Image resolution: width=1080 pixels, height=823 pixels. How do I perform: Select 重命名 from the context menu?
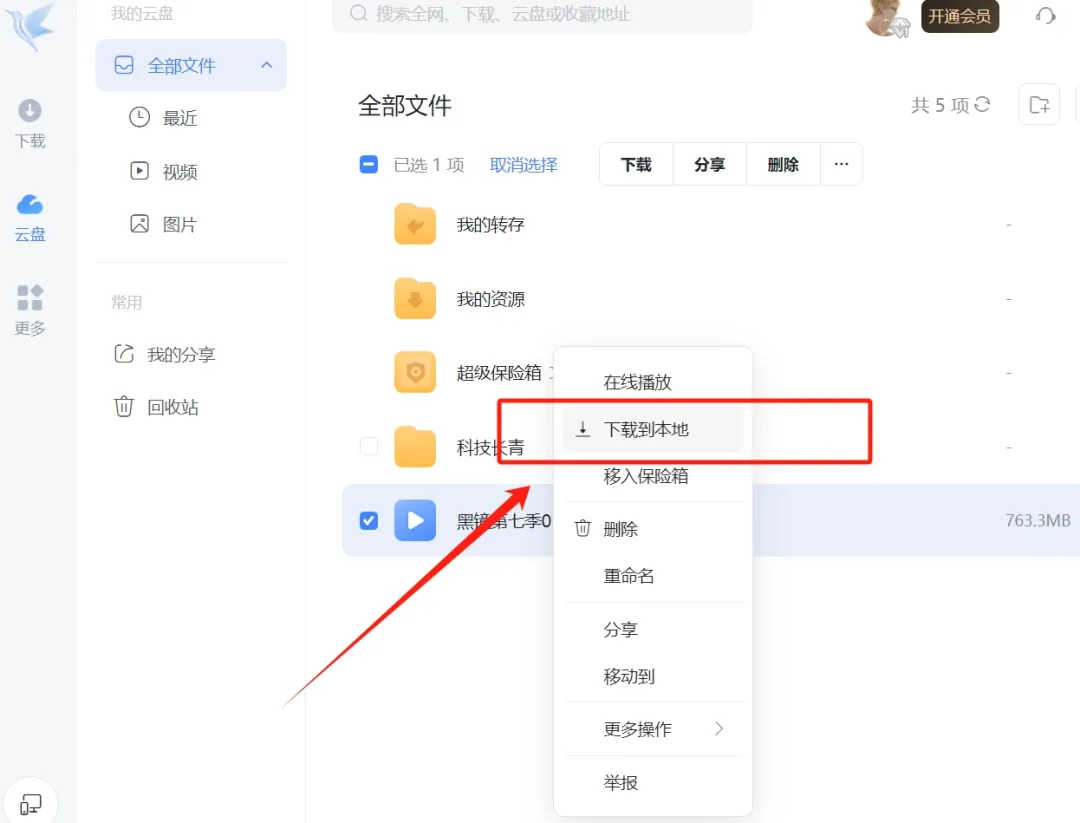pyautogui.click(x=629, y=576)
